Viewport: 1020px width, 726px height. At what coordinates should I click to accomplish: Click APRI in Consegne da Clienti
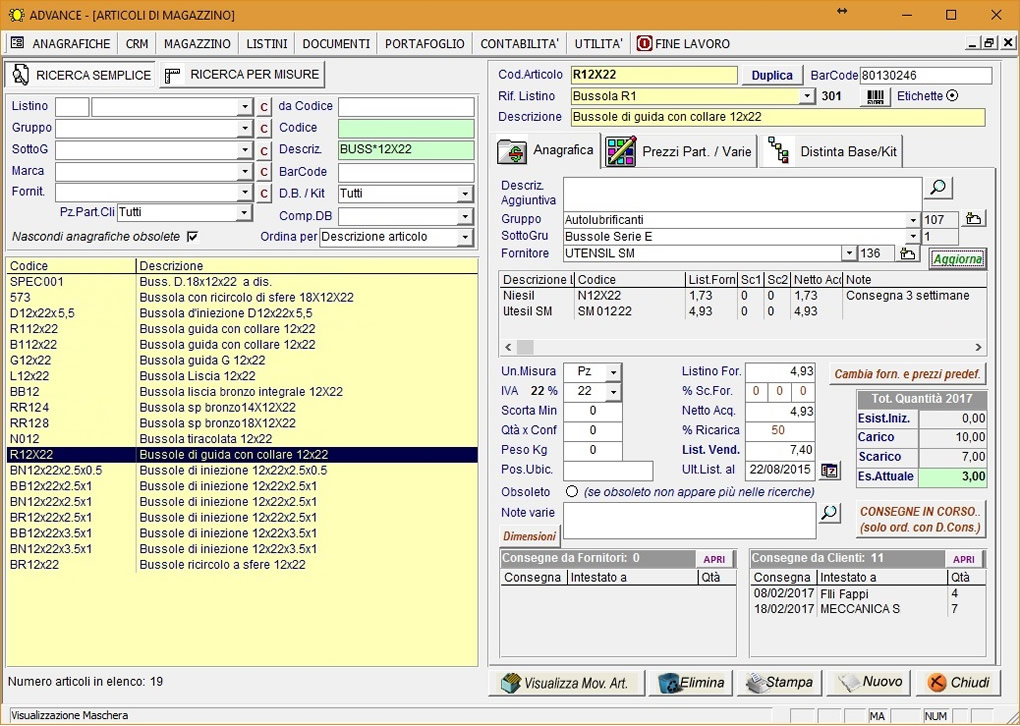pyautogui.click(x=964, y=559)
